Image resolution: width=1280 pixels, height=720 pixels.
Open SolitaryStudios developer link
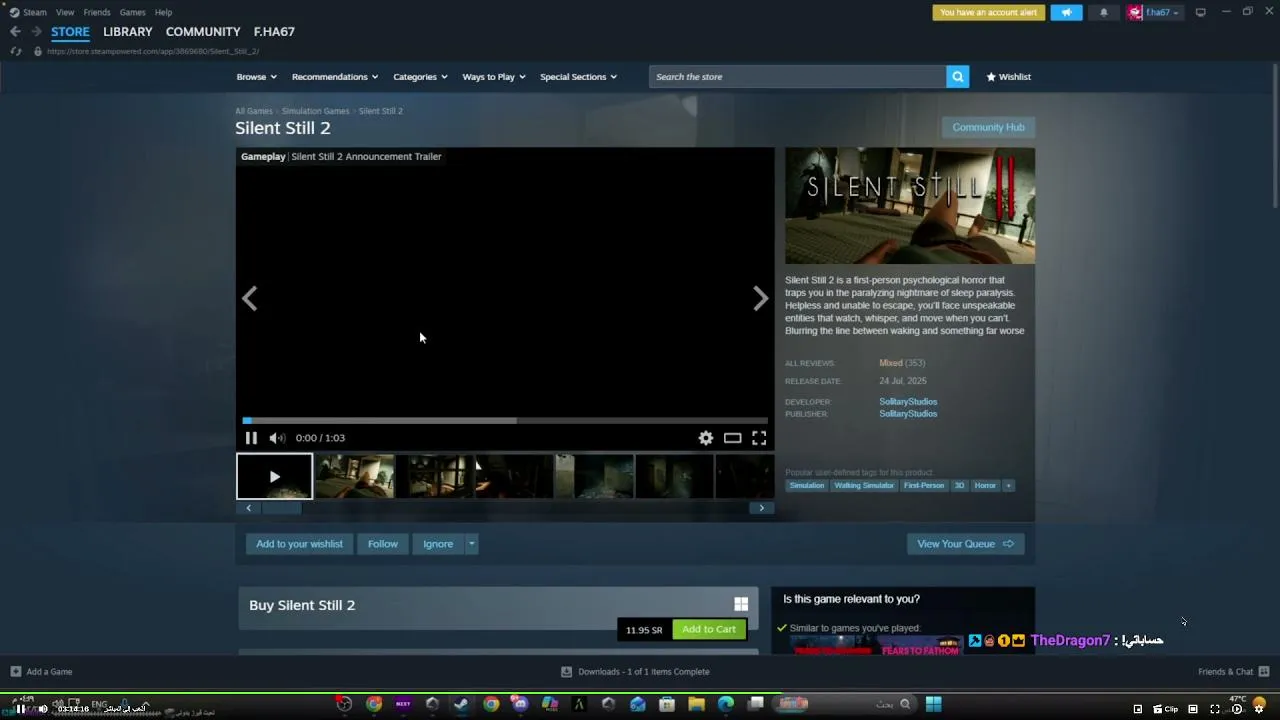point(908,402)
